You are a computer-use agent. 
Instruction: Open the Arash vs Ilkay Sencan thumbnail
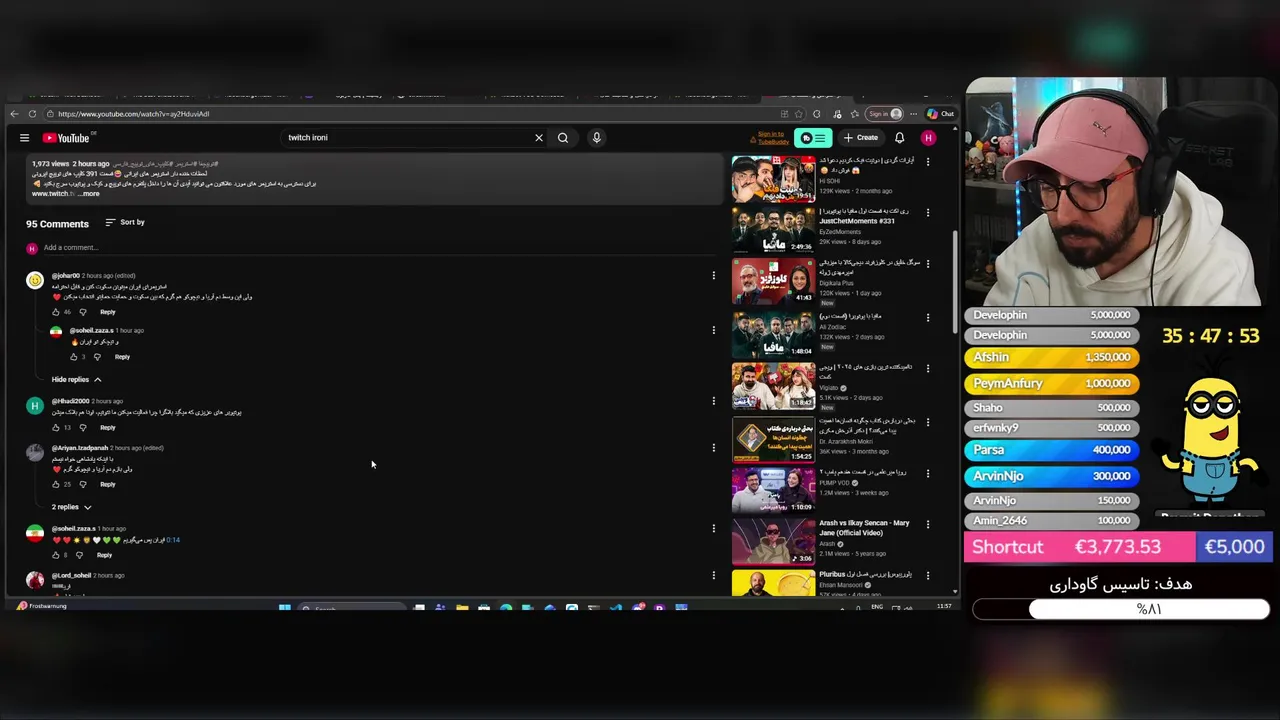(x=773, y=541)
